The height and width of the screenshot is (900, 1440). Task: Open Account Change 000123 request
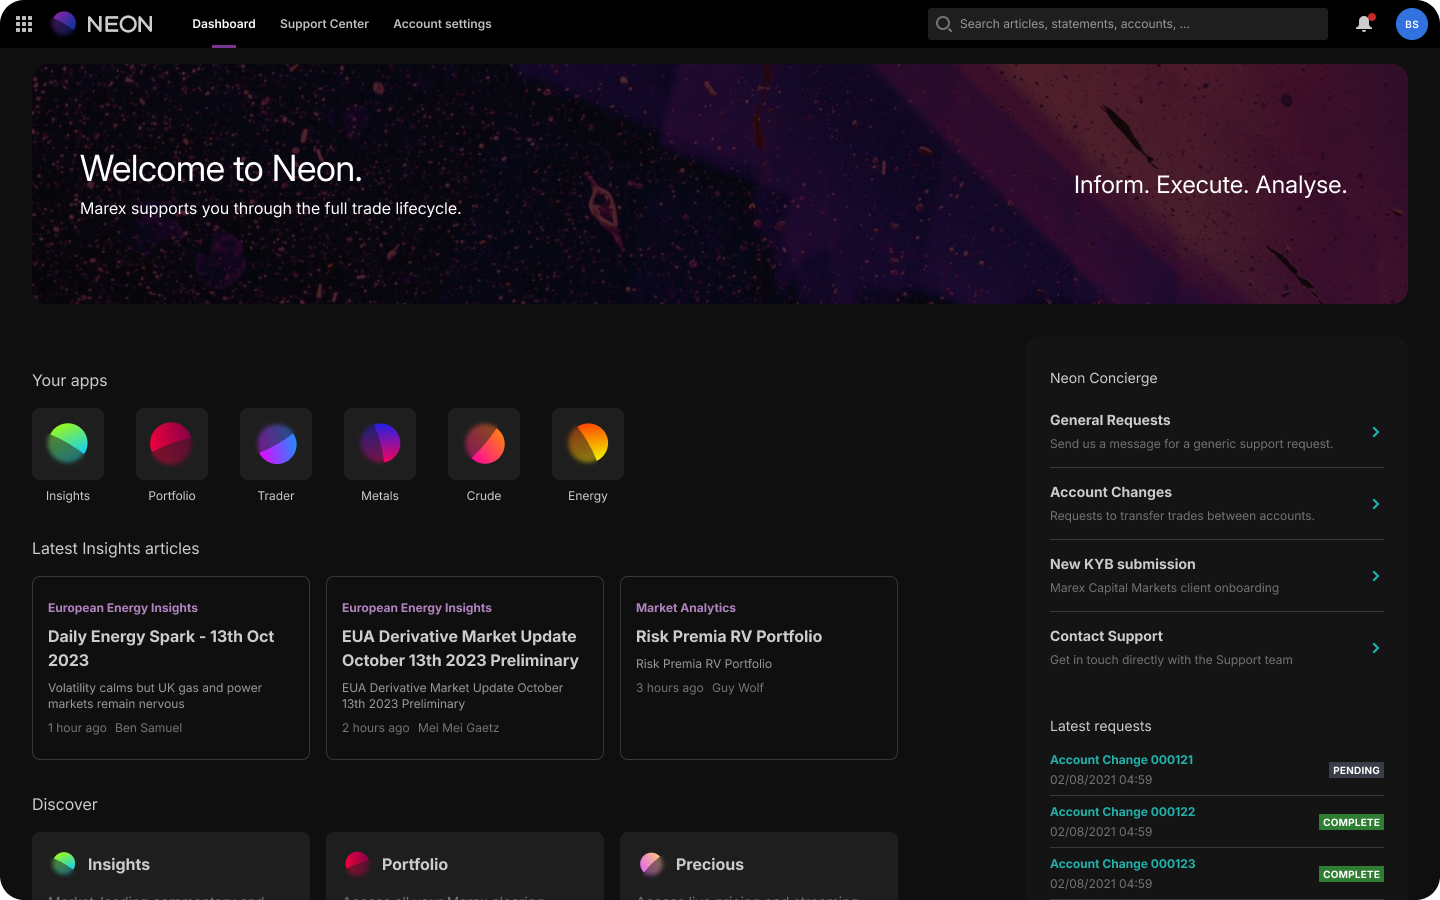(1122, 864)
